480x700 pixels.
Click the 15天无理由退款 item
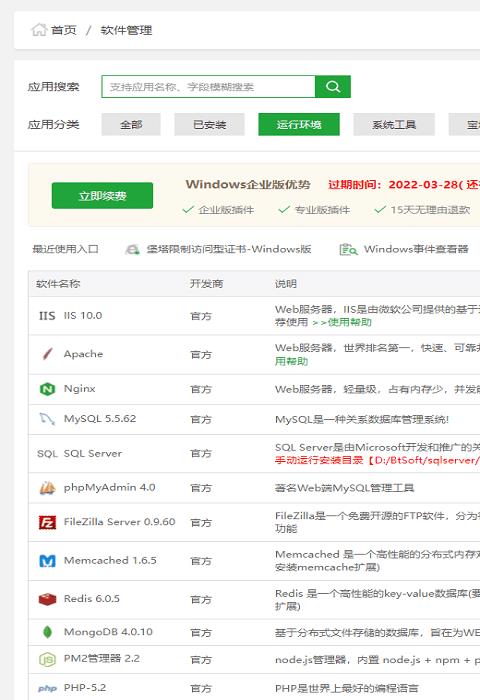422,209
